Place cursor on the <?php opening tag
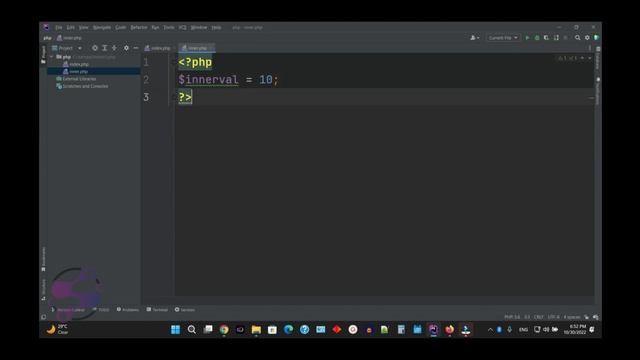 click(195, 62)
